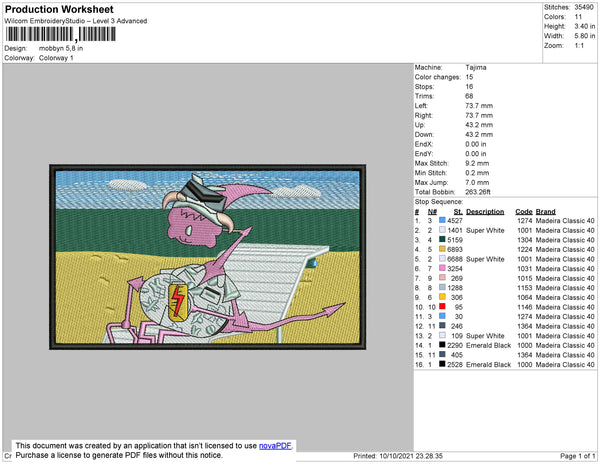The height and width of the screenshot is (464, 600).
Task: Click stitch count 6893 in row 4
Action: pos(455,249)
